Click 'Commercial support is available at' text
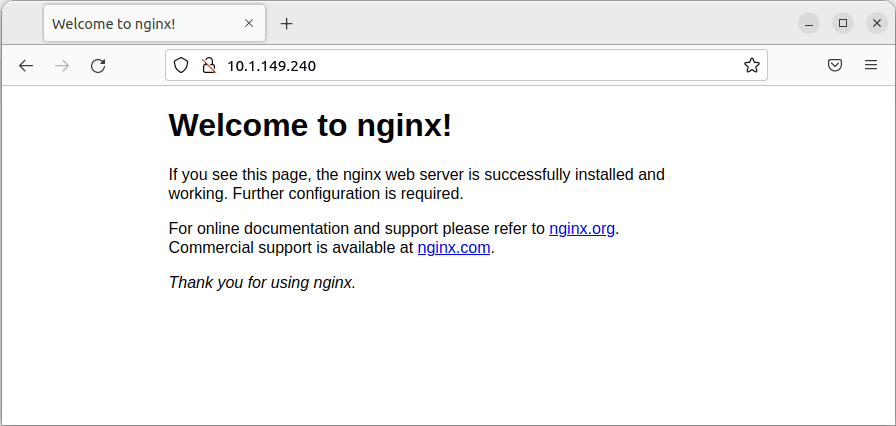Image resolution: width=896 pixels, height=426 pixels. tap(291, 248)
